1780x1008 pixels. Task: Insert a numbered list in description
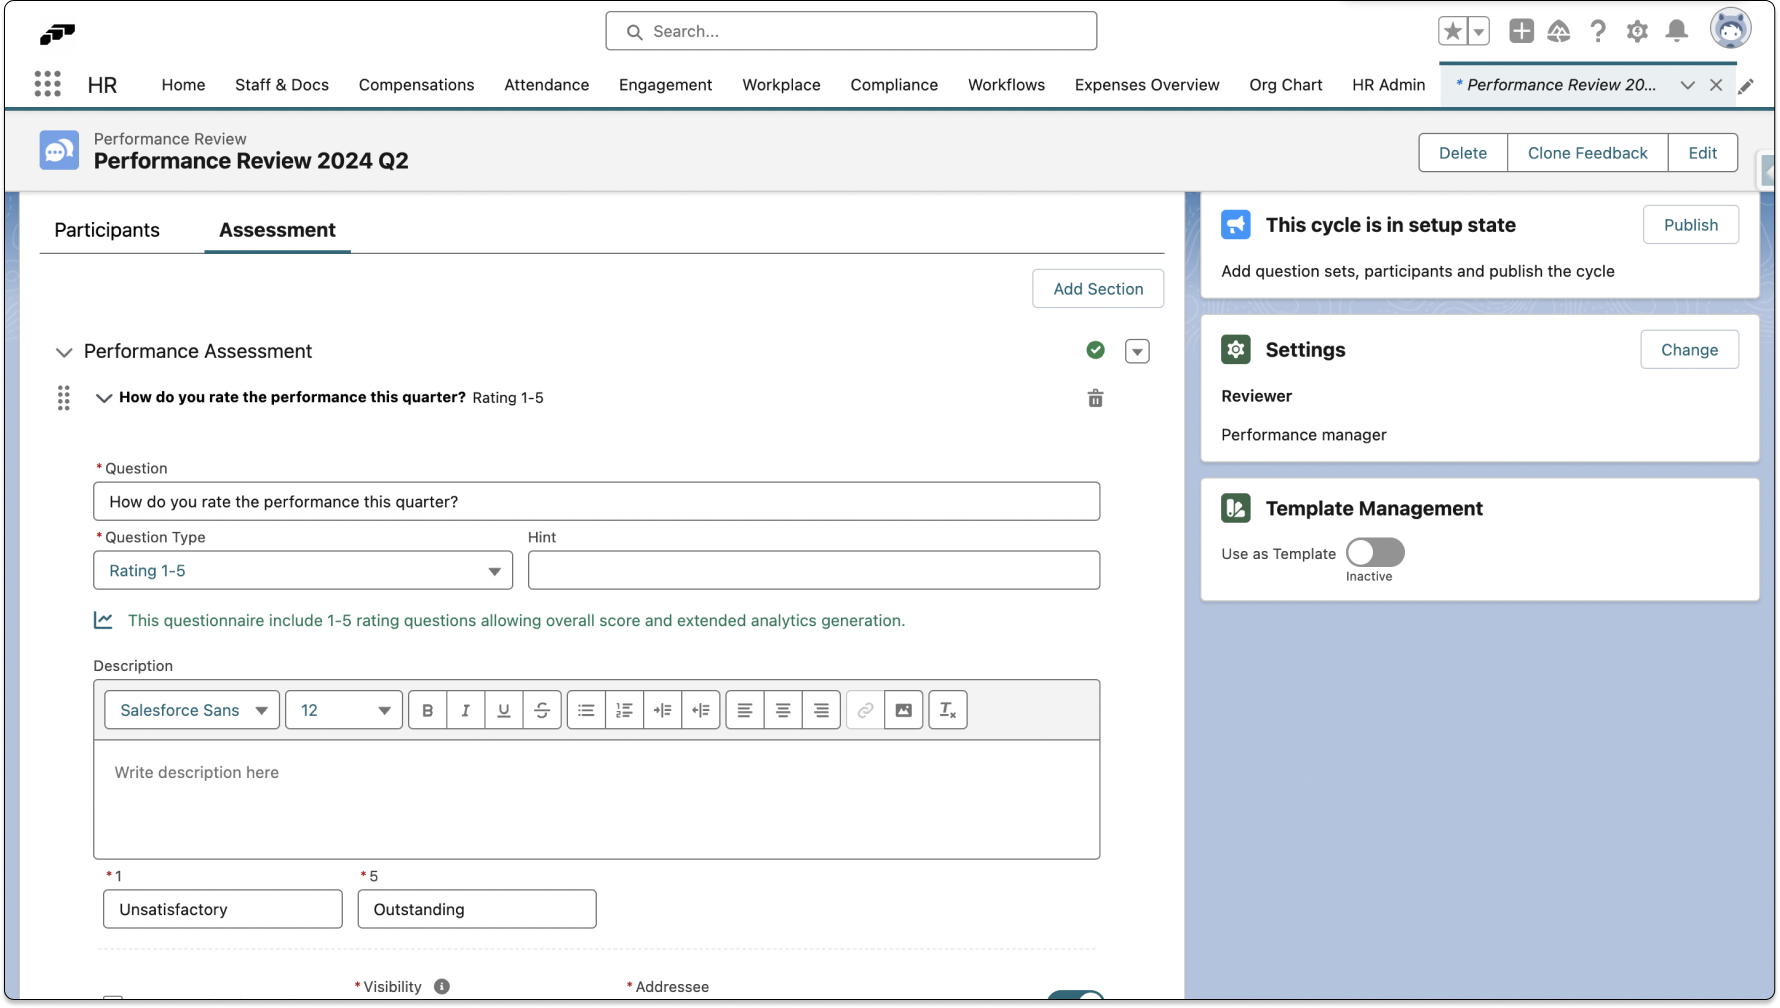(x=624, y=710)
